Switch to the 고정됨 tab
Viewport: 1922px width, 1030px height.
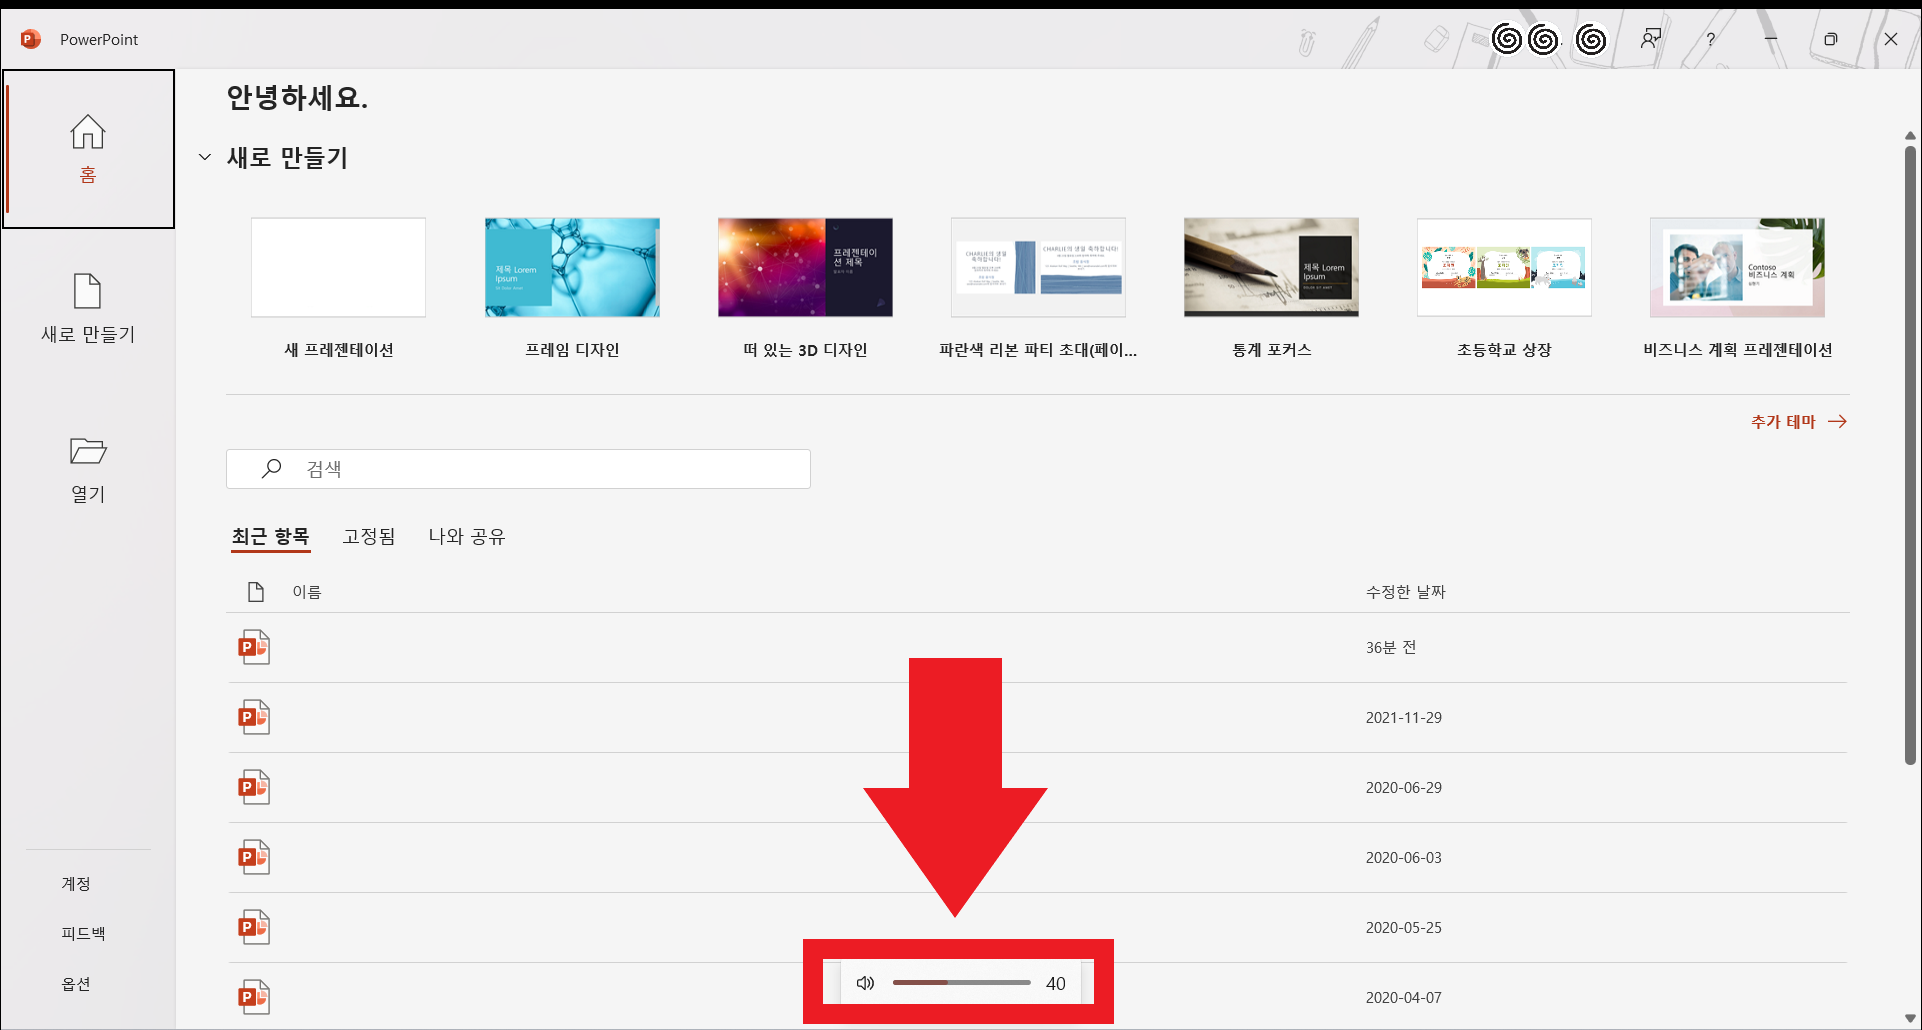pos(369,536)
